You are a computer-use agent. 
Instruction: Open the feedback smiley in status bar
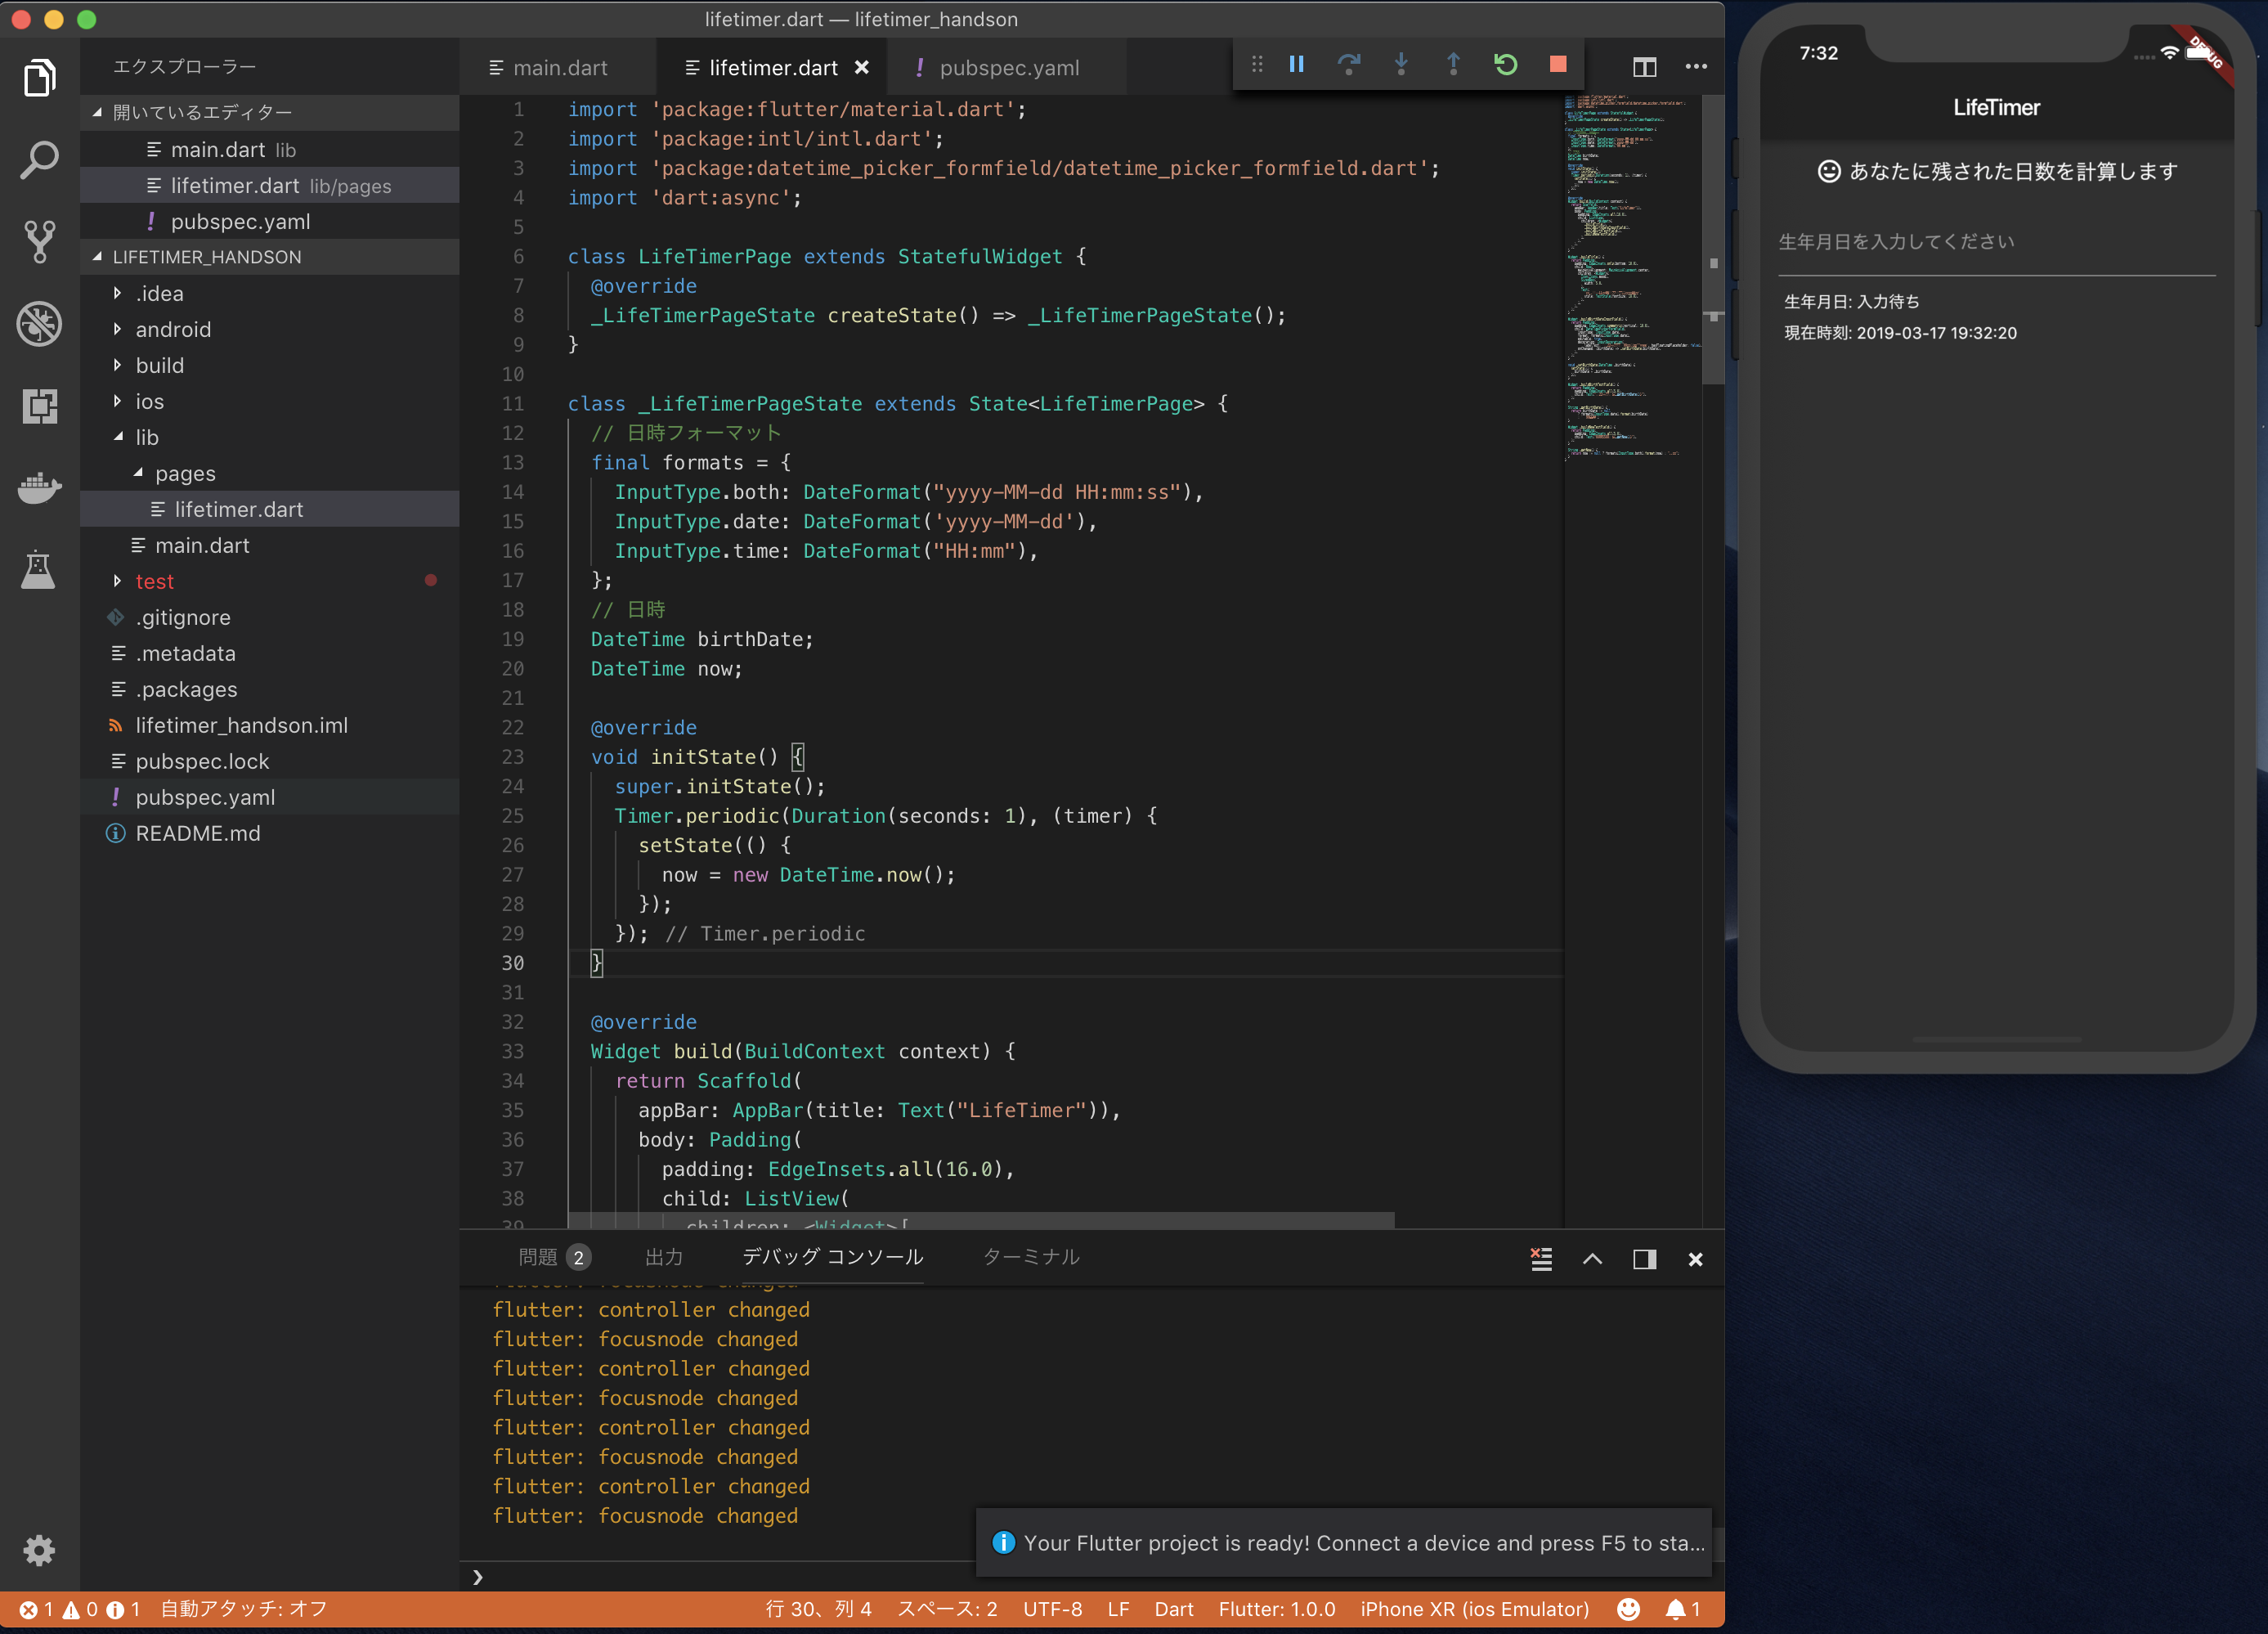tap(1628, 1609)
